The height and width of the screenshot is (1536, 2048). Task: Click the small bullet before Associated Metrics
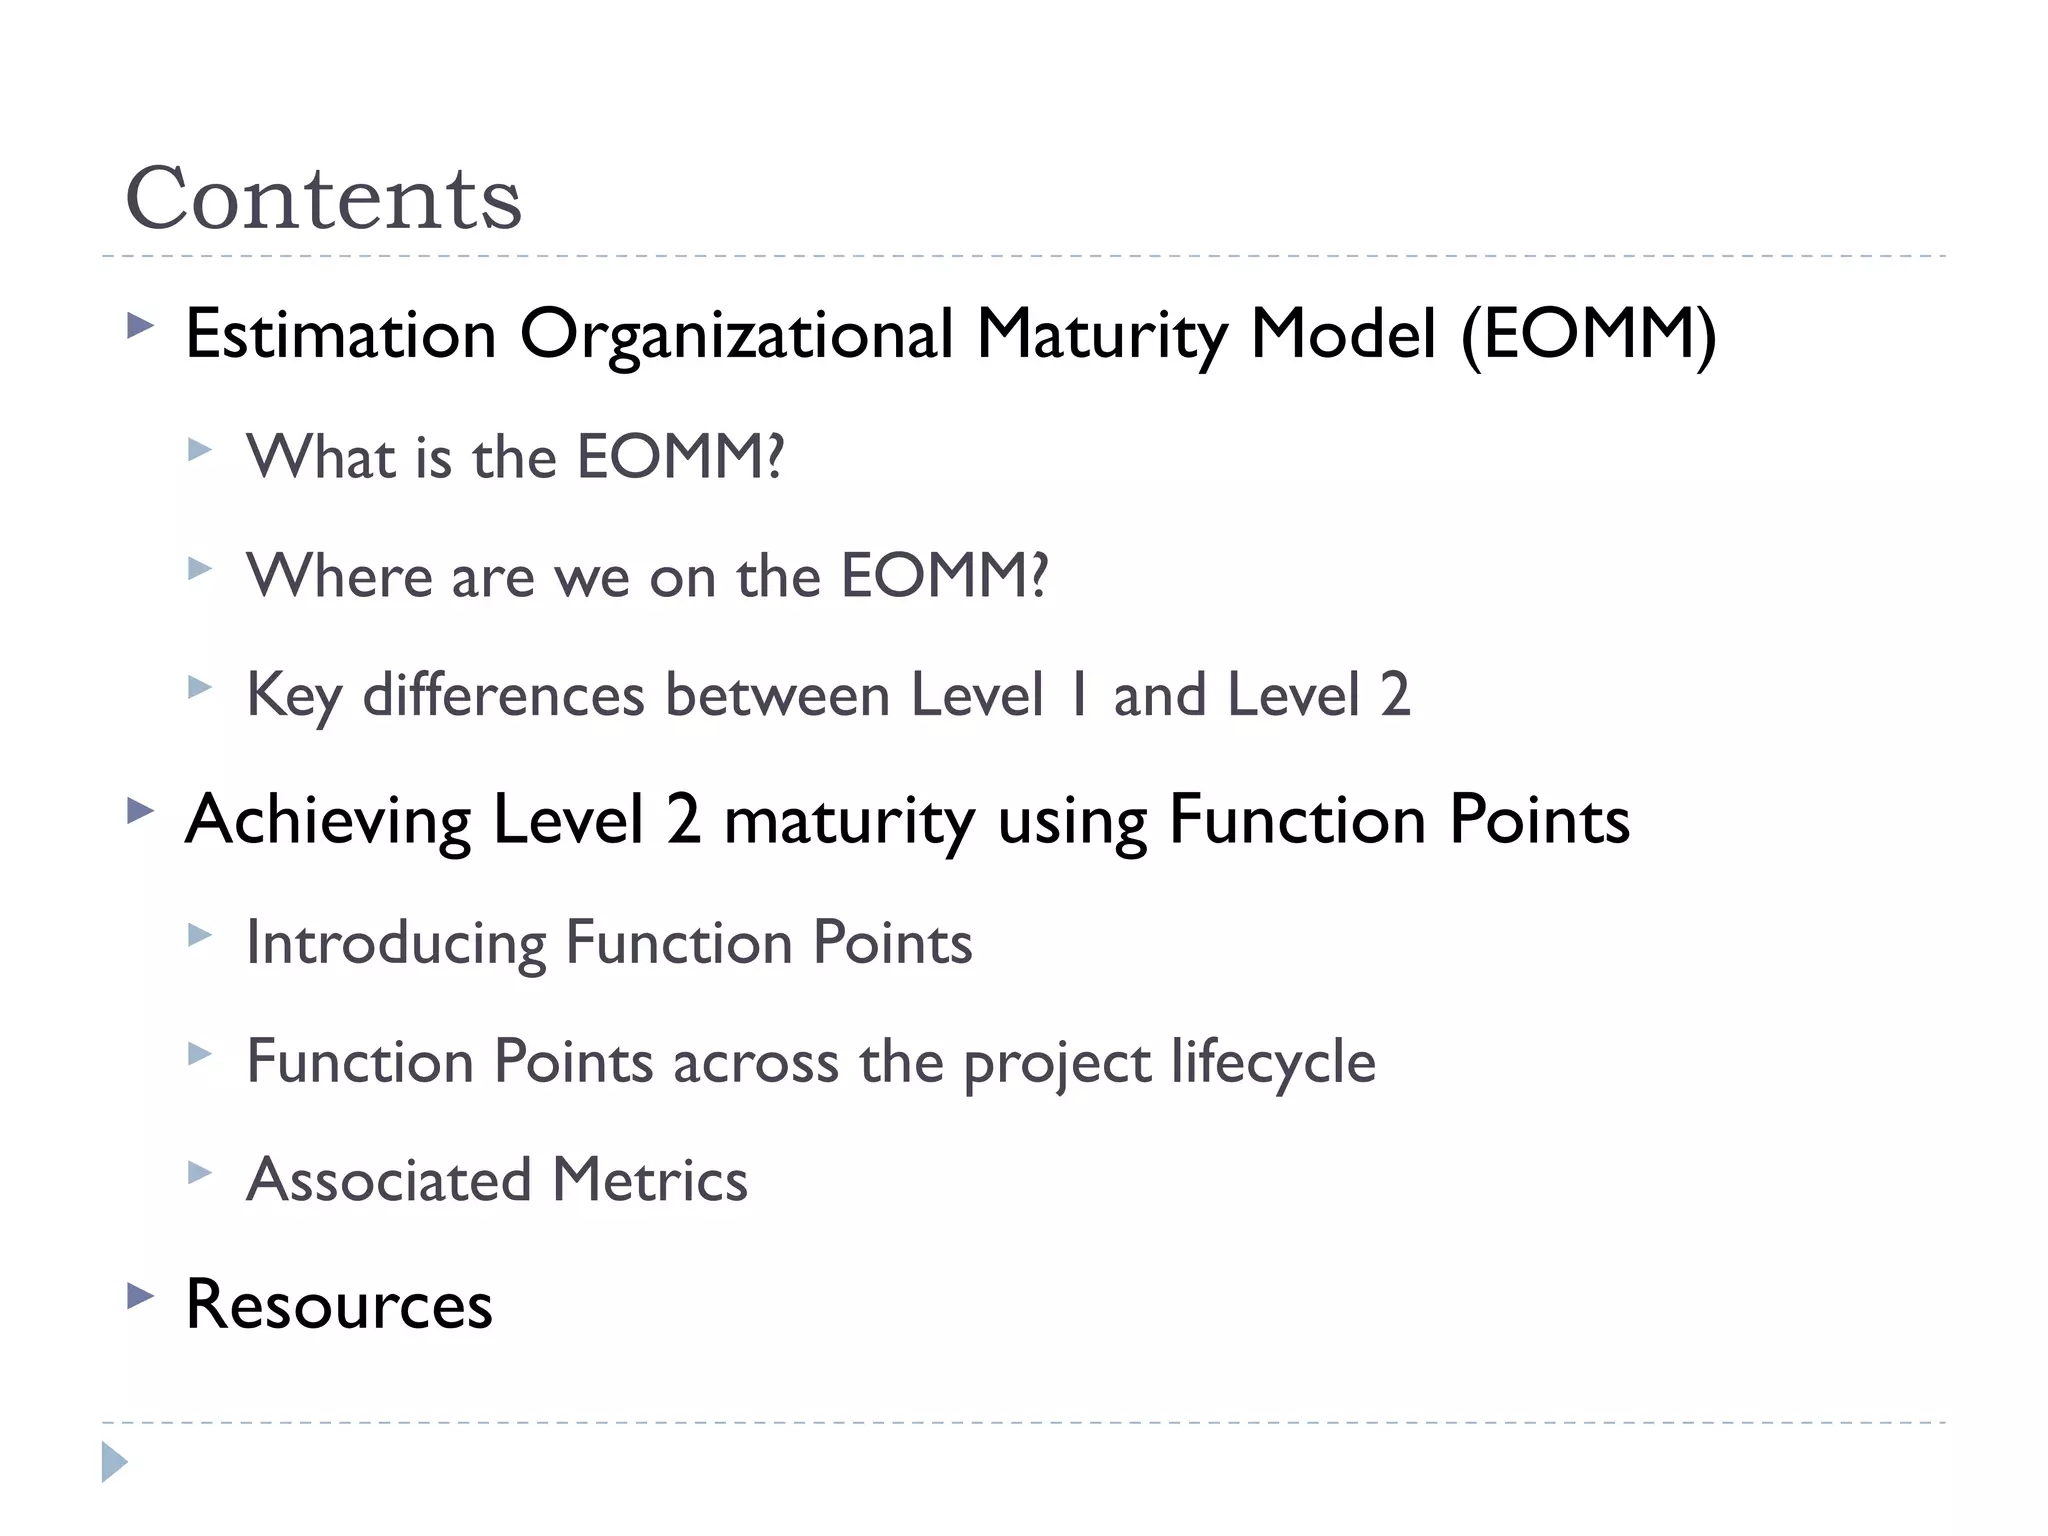tap(200, 1172)
